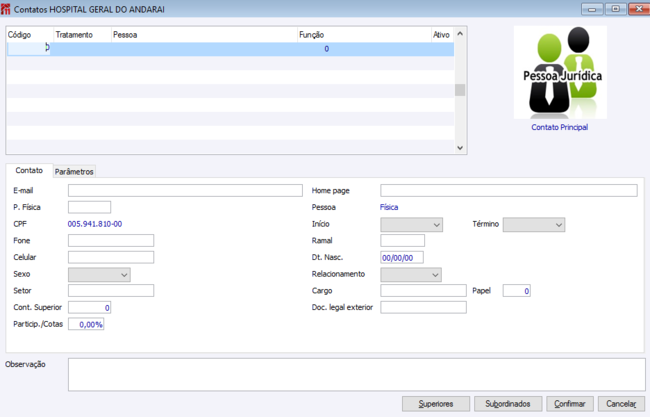Click the Ativo column header
Image resolution: width=650 pixels, height=417 pixels.
(442, 35)
